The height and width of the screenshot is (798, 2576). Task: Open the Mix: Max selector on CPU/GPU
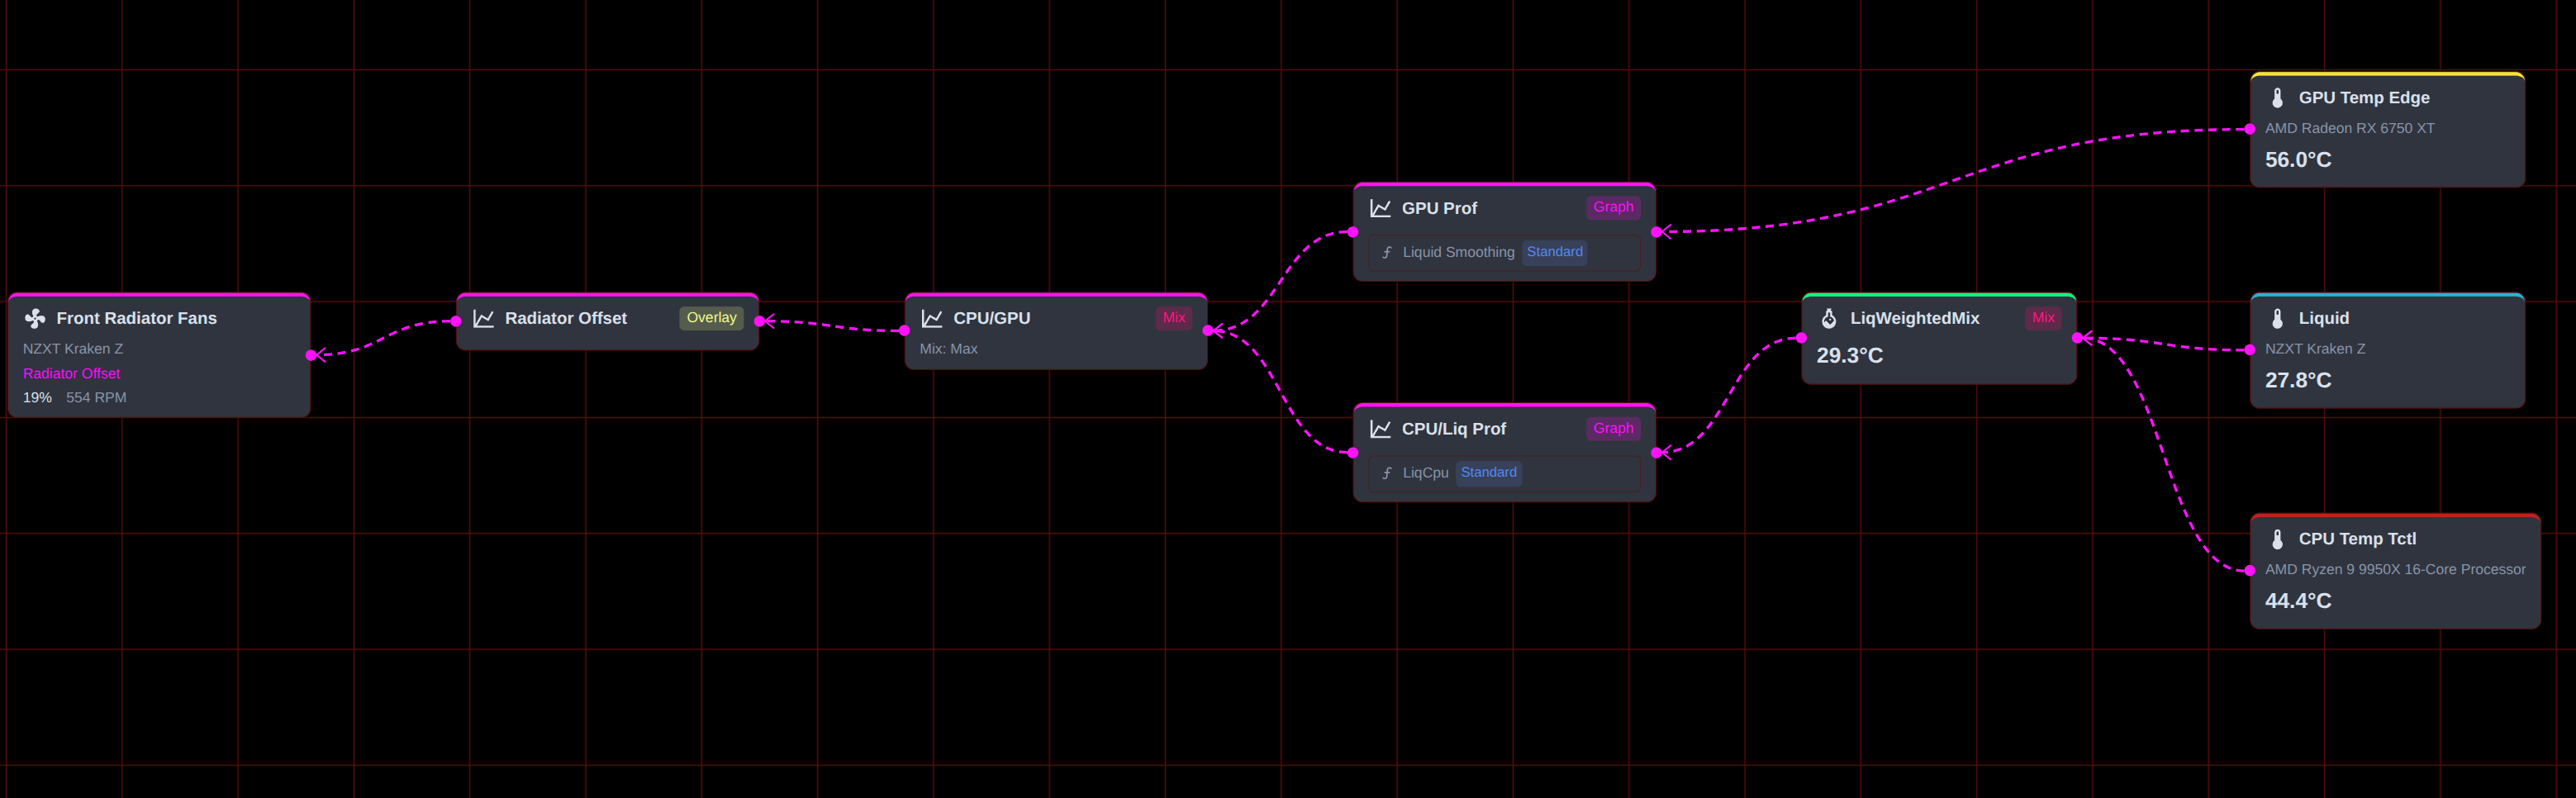[x=948, y=348]
